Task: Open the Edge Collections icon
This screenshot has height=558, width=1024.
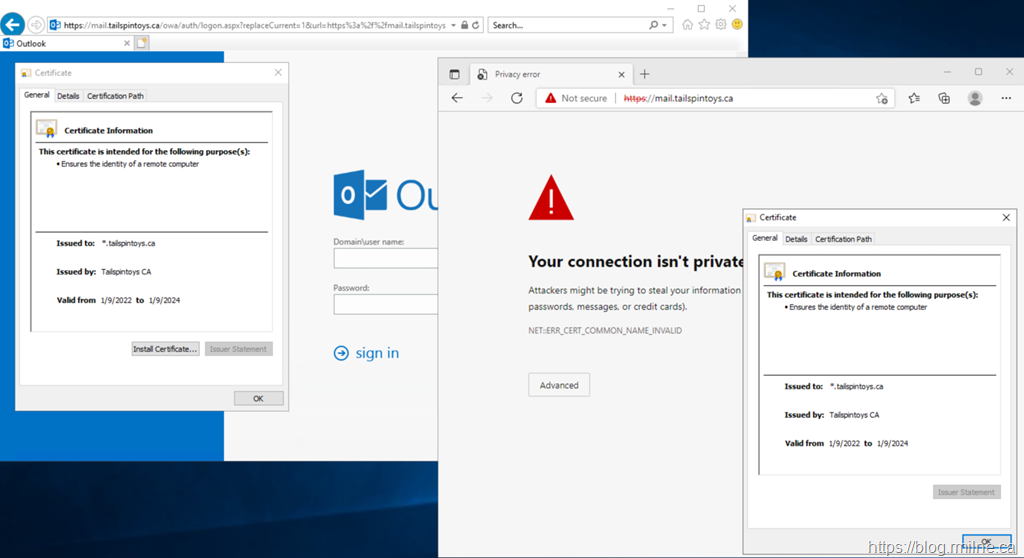Action: click(x=944, y=98)
